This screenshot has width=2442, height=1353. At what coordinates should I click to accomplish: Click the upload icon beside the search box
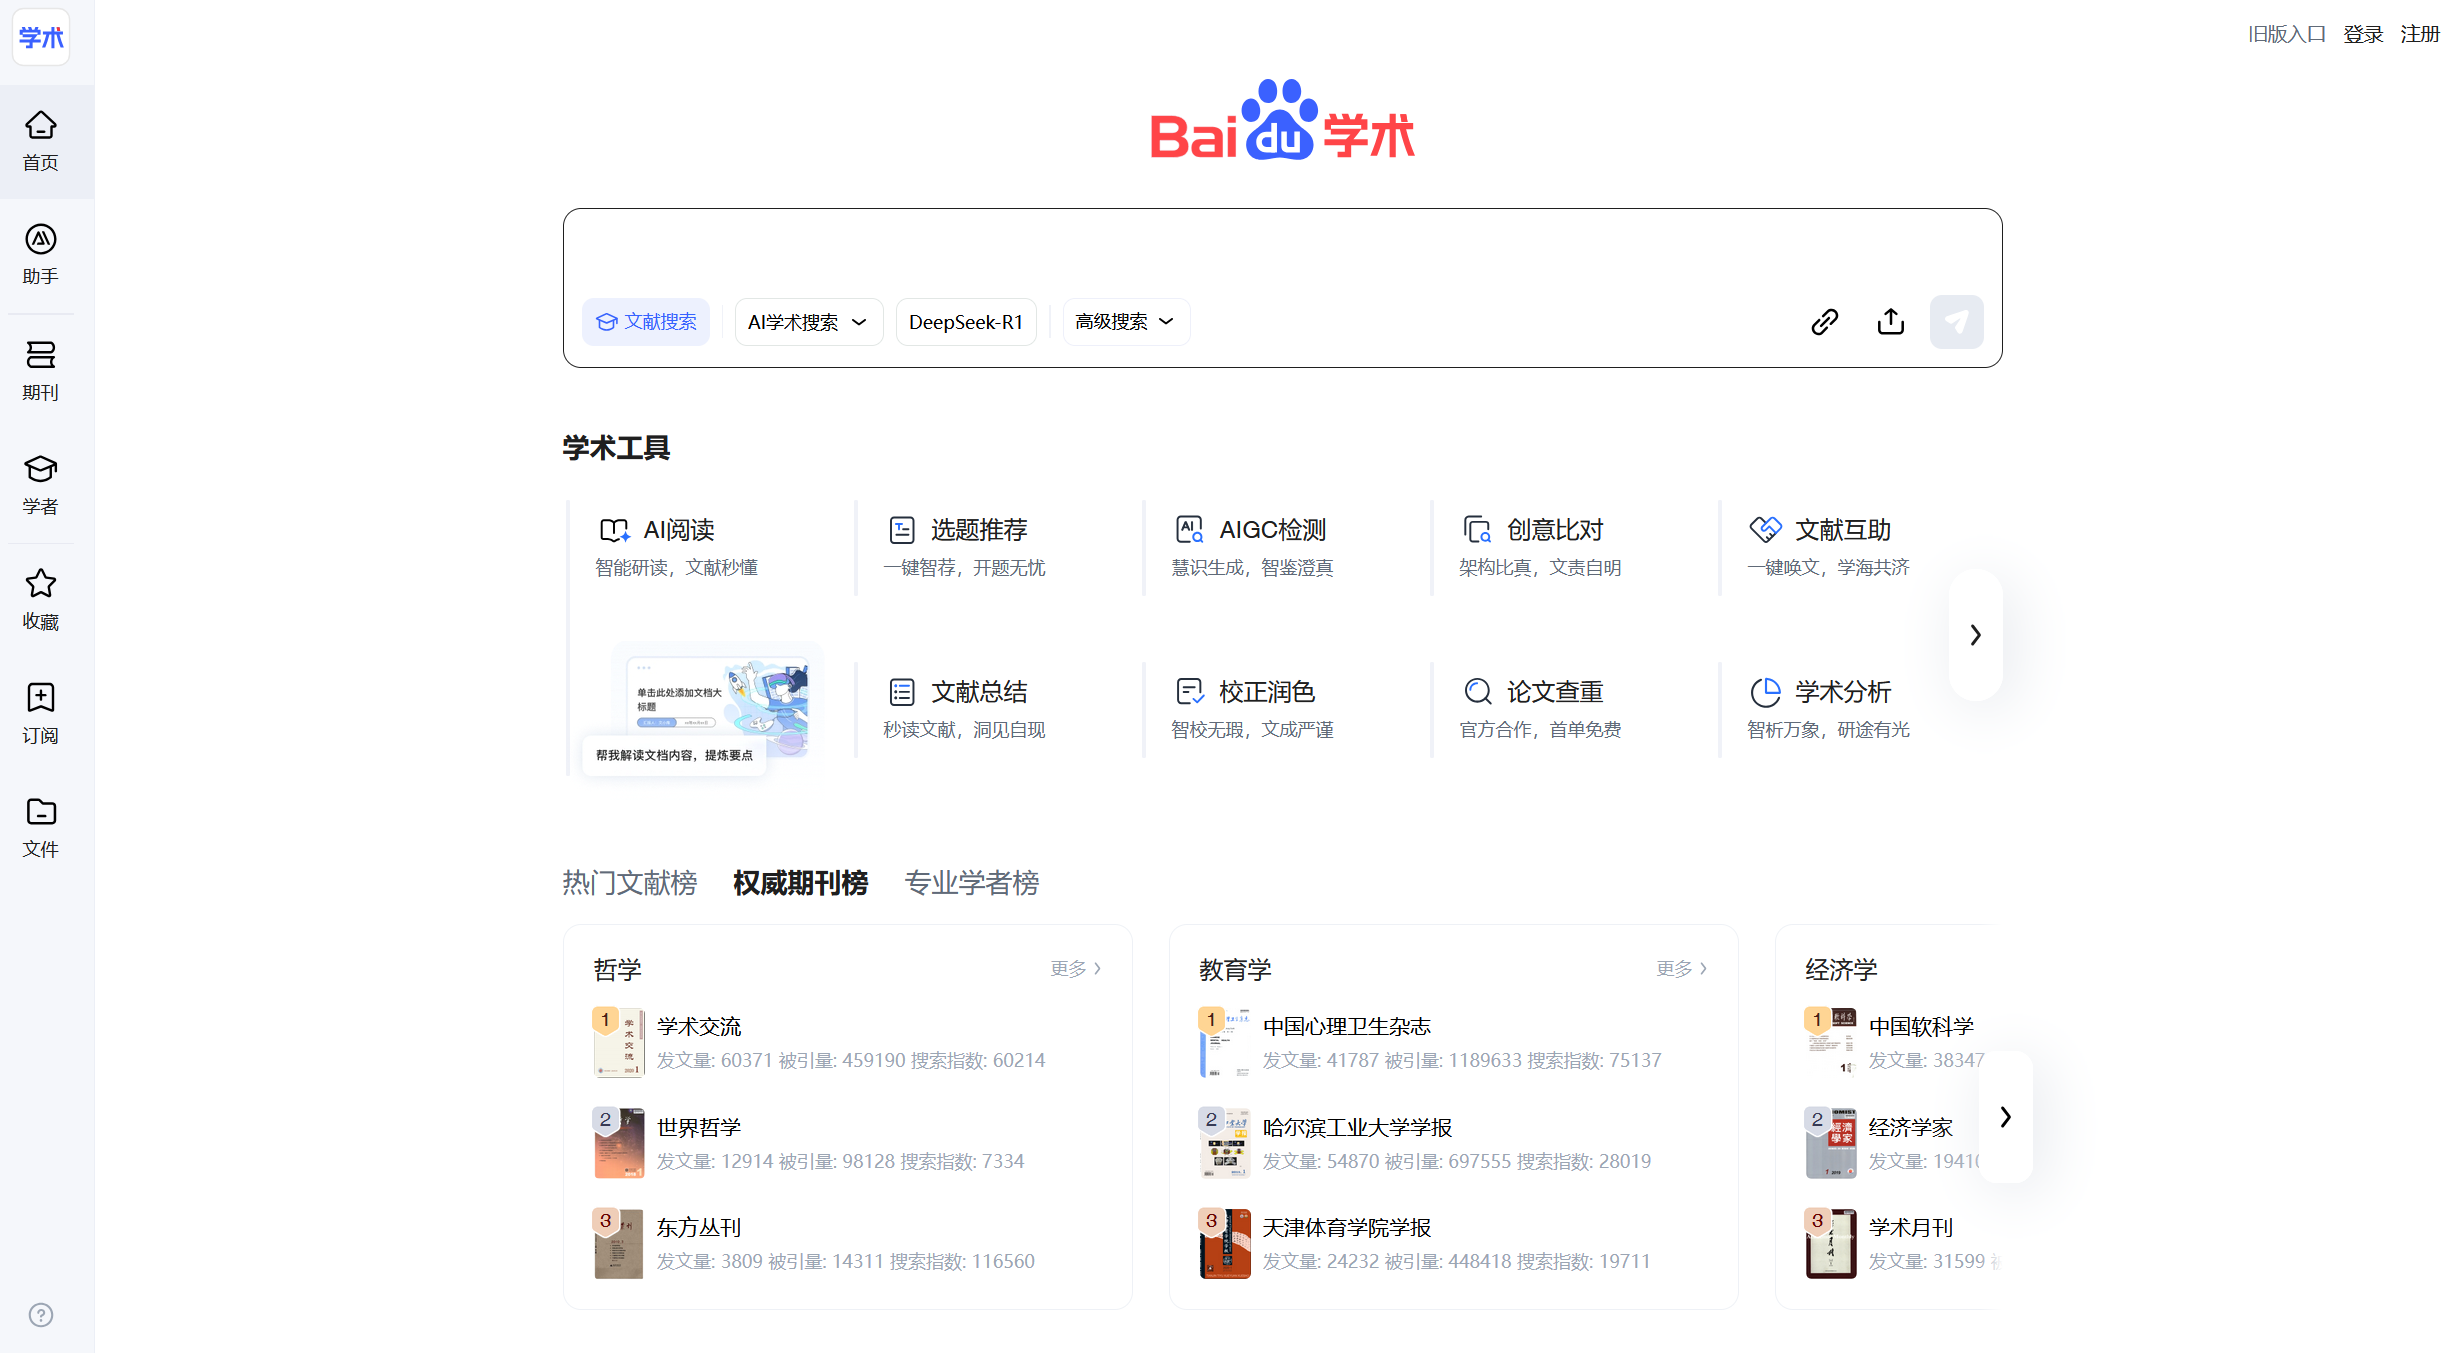tap(1890, 321)
